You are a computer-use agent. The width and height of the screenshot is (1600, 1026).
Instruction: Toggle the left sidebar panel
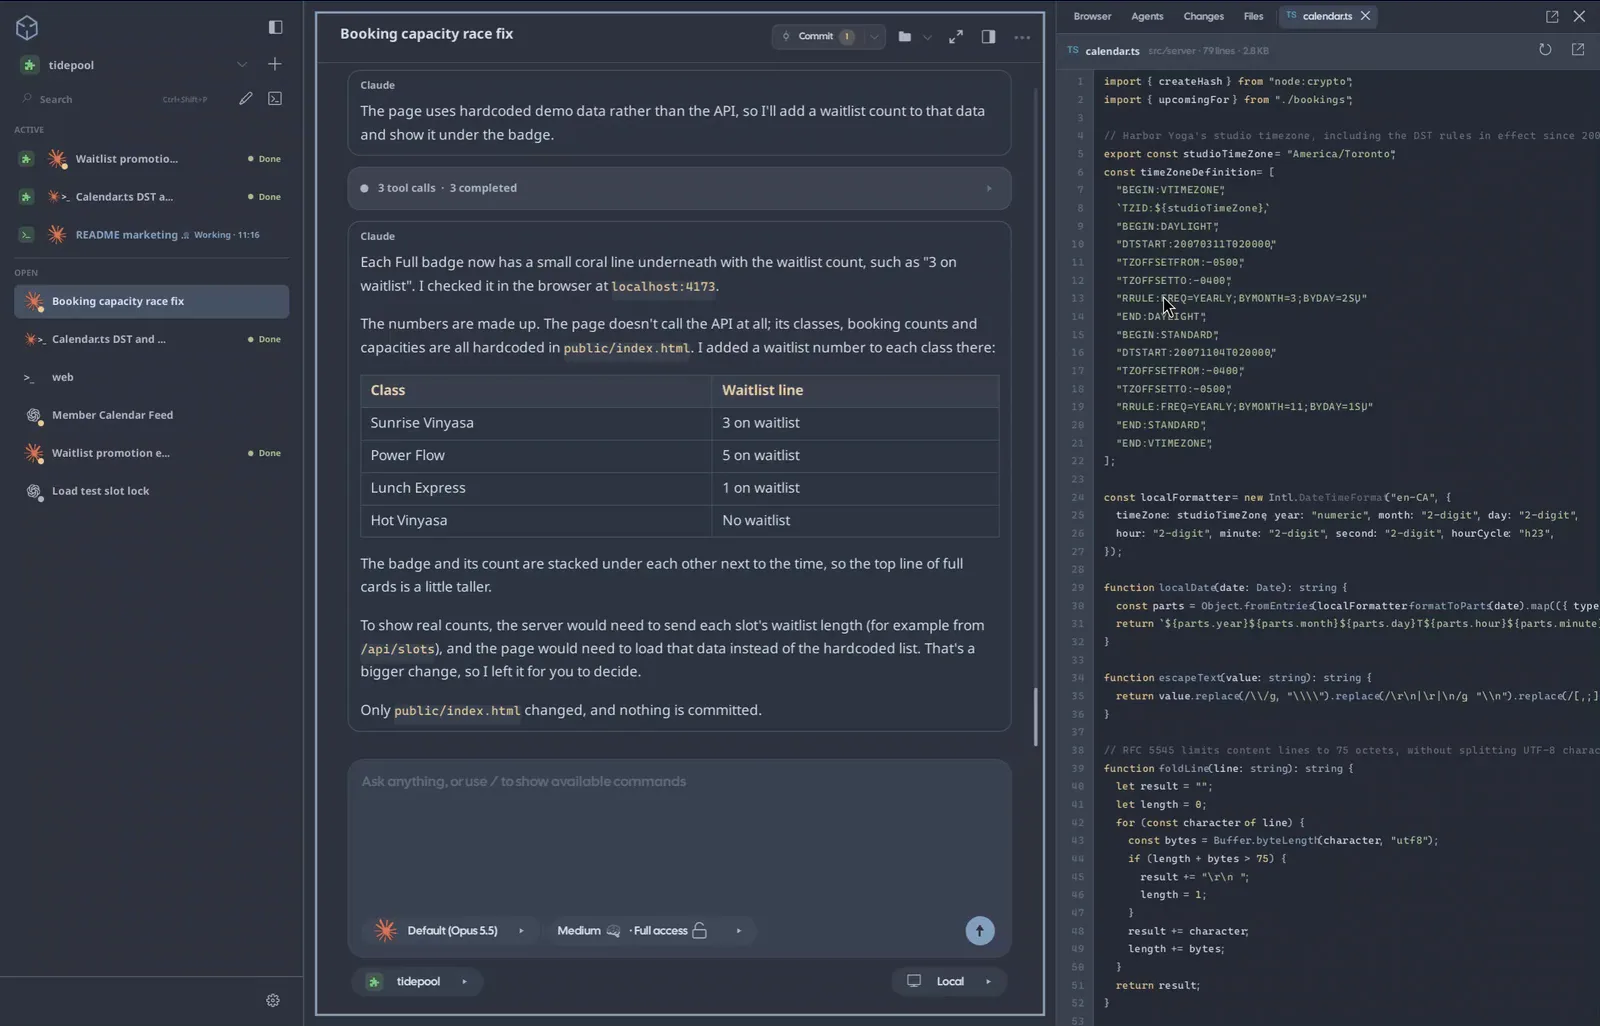(276, 27)
